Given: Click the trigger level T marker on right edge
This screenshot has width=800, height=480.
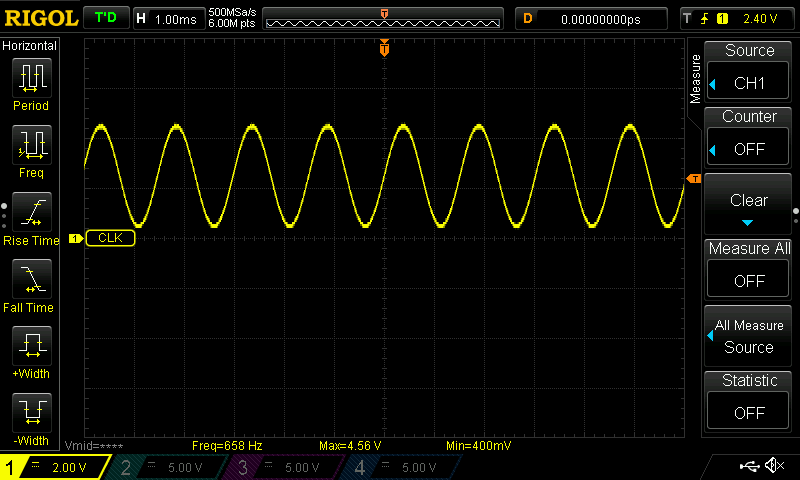Looking at the screenshot, I should click(x=694, y=179).
